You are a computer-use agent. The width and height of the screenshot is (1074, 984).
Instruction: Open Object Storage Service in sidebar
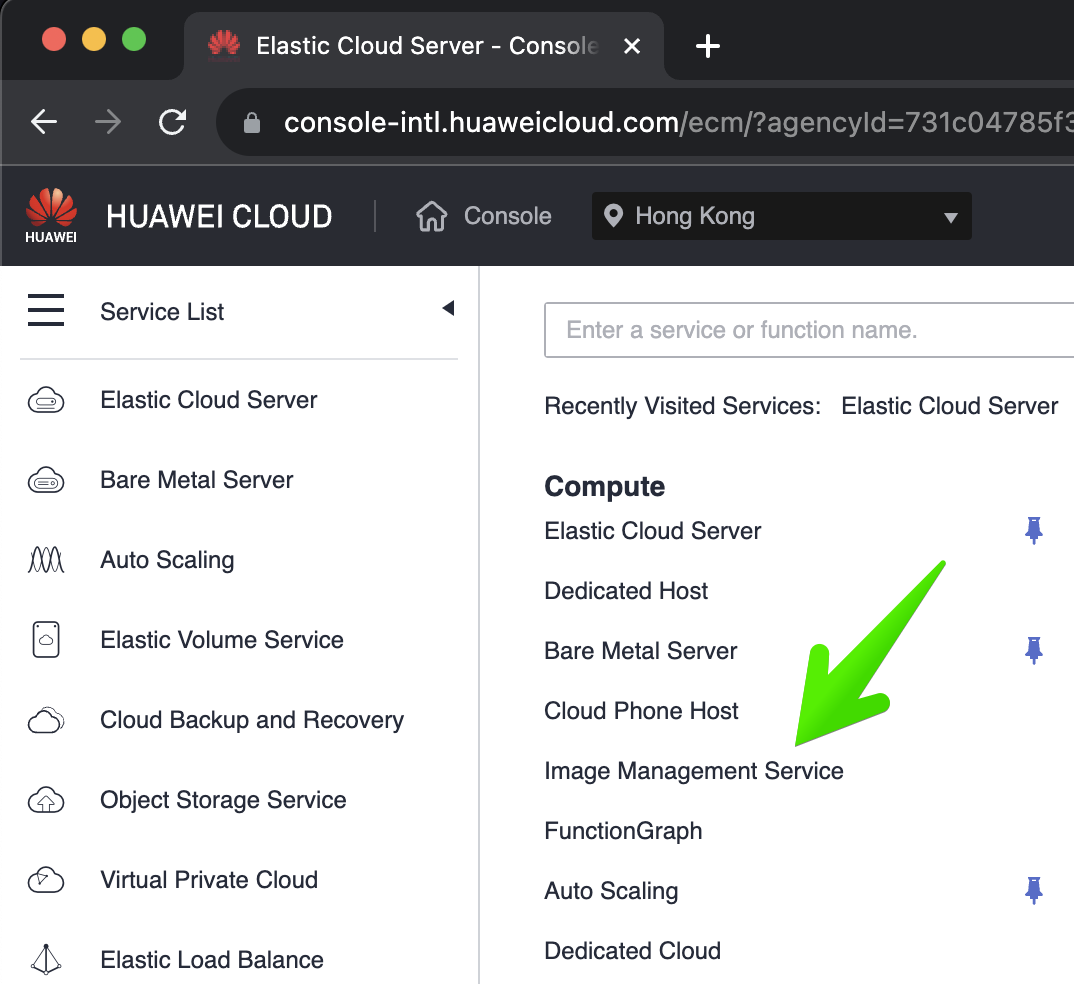tap(223, 800)
